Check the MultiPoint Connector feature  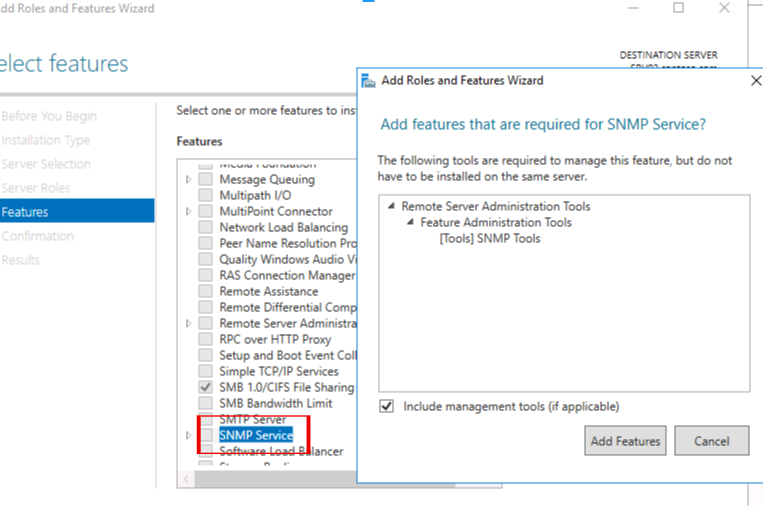click(205, 211)
